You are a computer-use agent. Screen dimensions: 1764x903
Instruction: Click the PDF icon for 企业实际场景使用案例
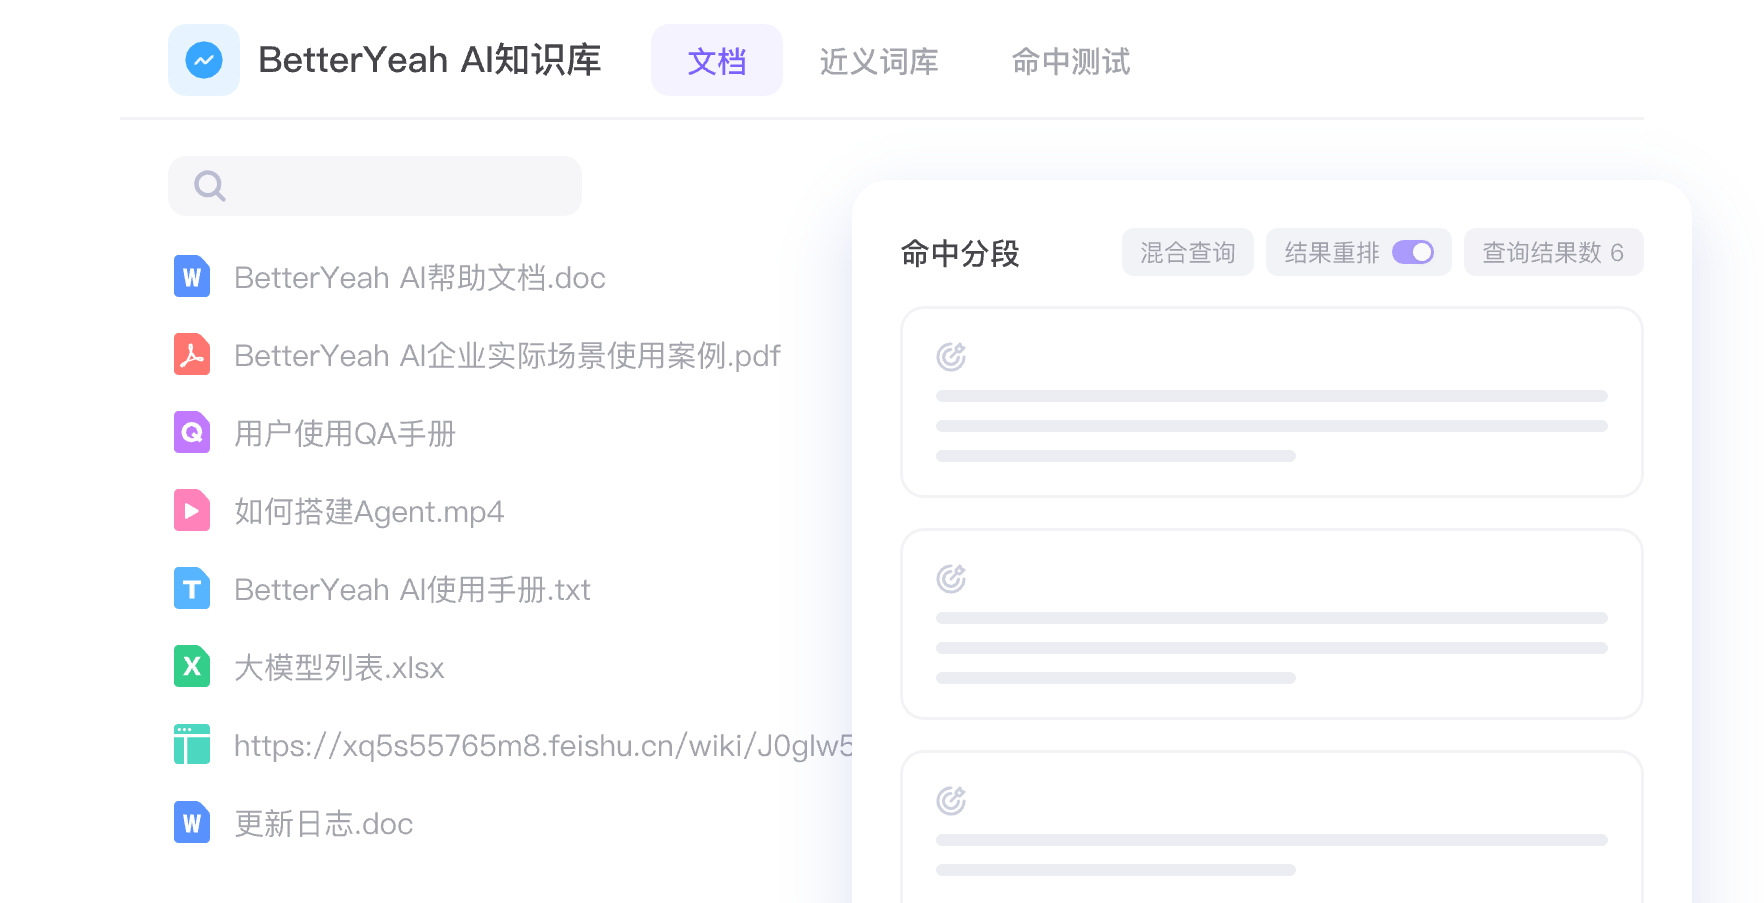click(x=192, y=355)
